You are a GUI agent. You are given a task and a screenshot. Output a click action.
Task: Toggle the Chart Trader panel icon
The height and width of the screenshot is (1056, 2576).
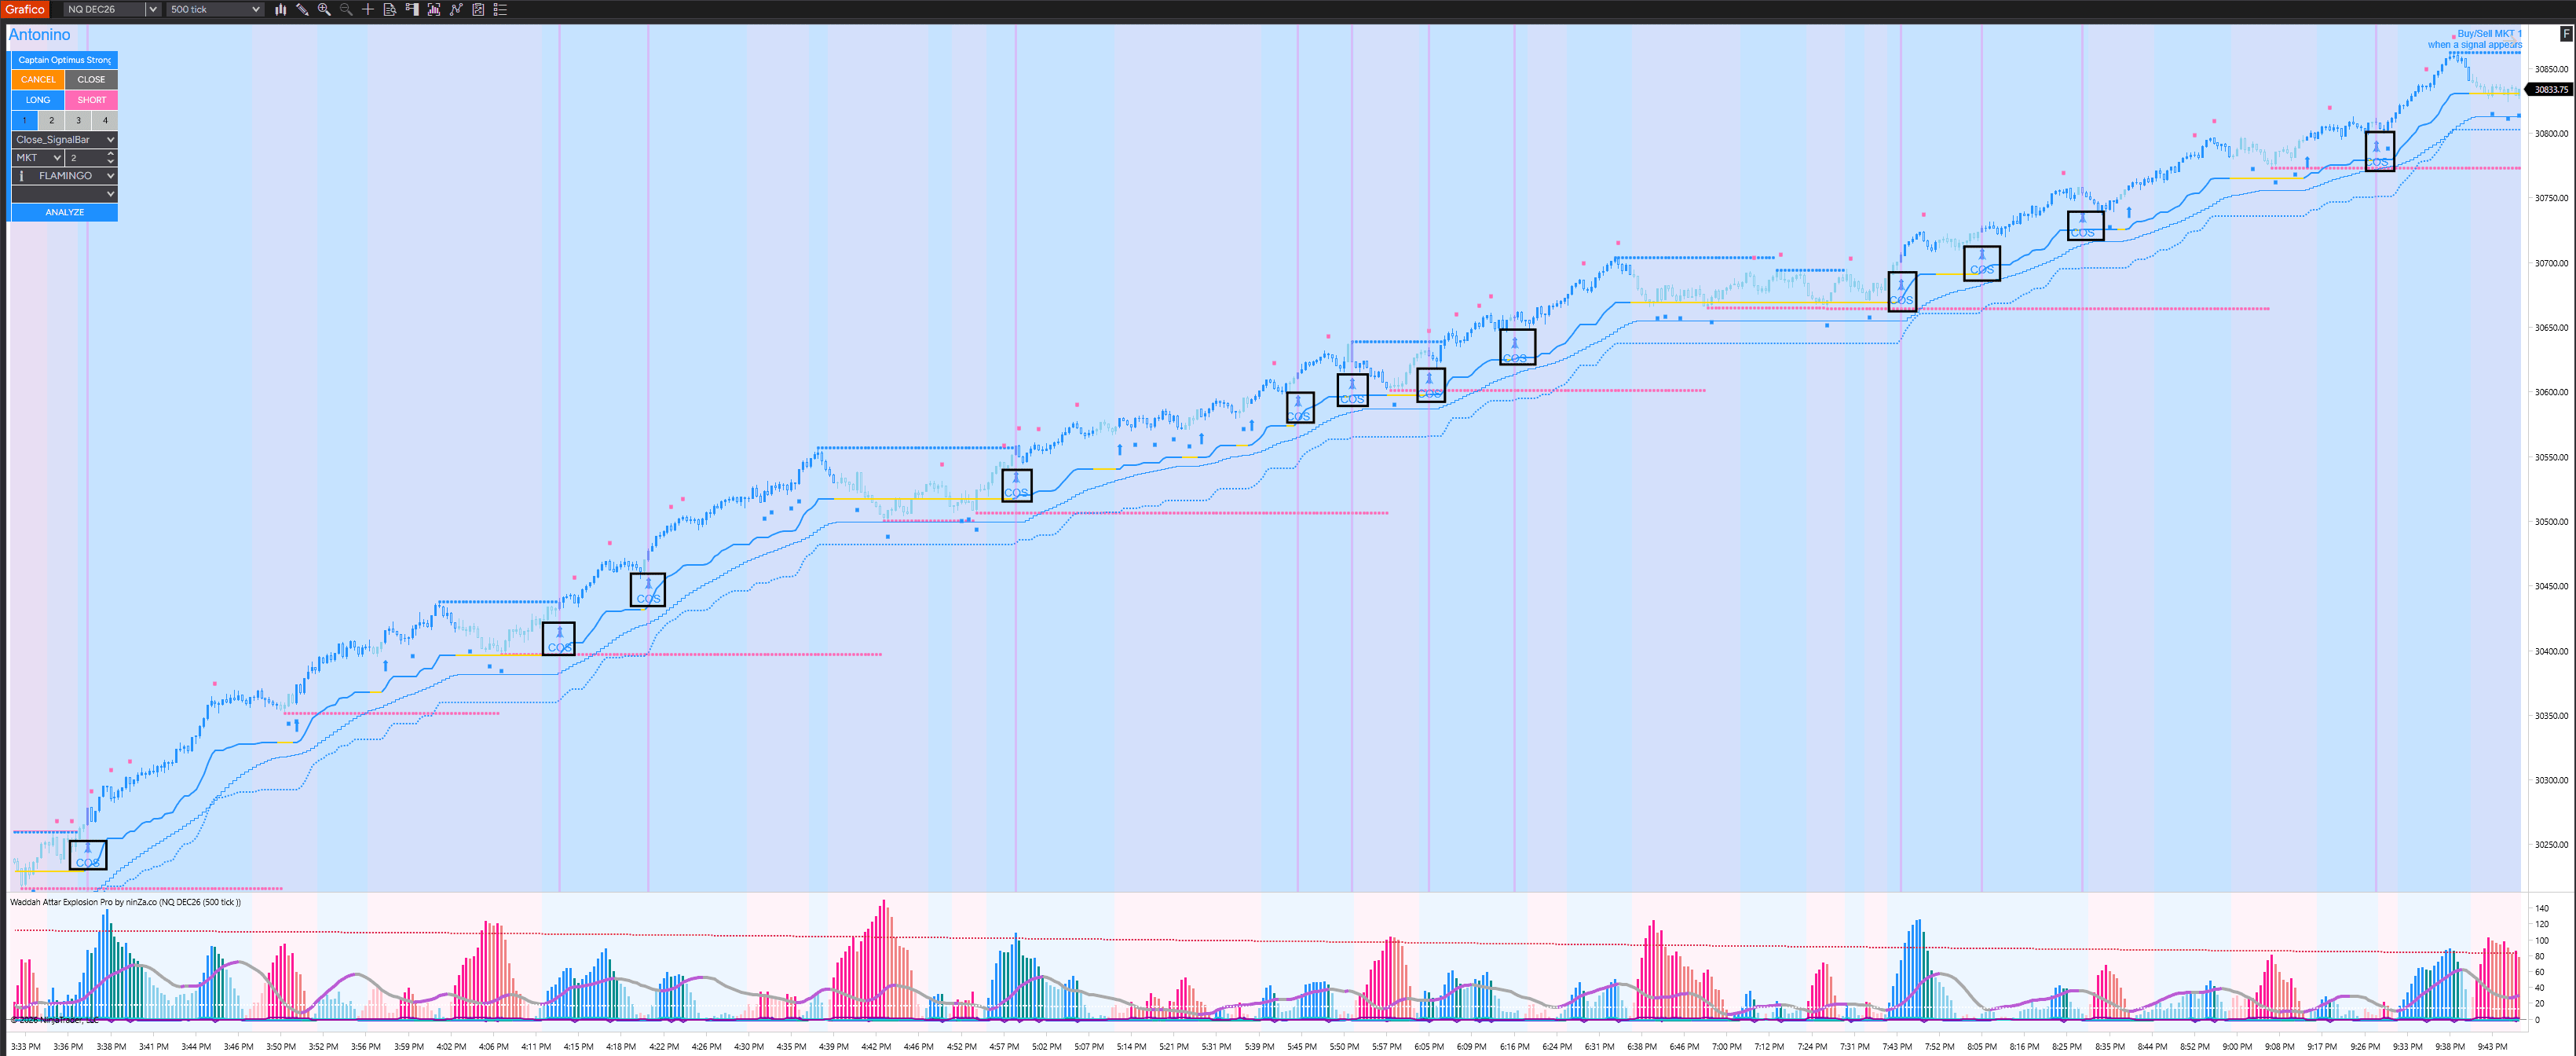tap(412, 9)
